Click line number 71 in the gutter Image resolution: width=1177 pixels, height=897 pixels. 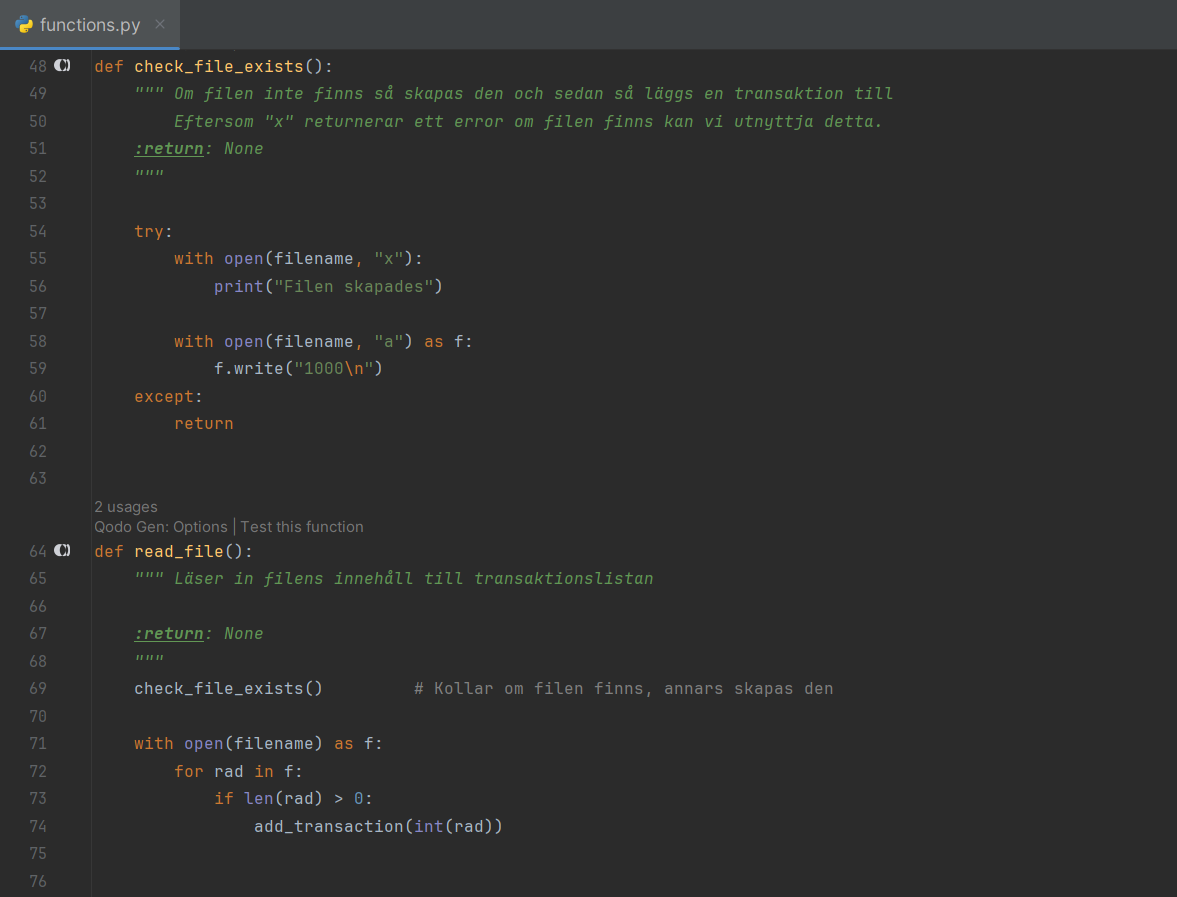tap(38, 744)
